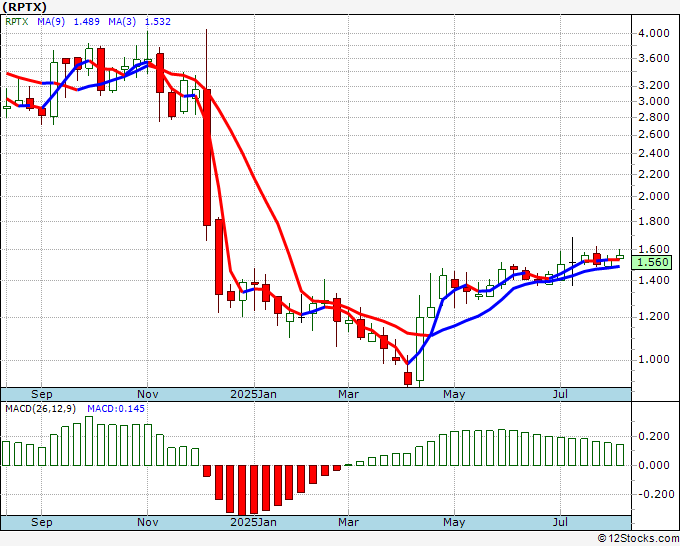
Task: Click the MA(3) legend label
Action: click(122, 22)
